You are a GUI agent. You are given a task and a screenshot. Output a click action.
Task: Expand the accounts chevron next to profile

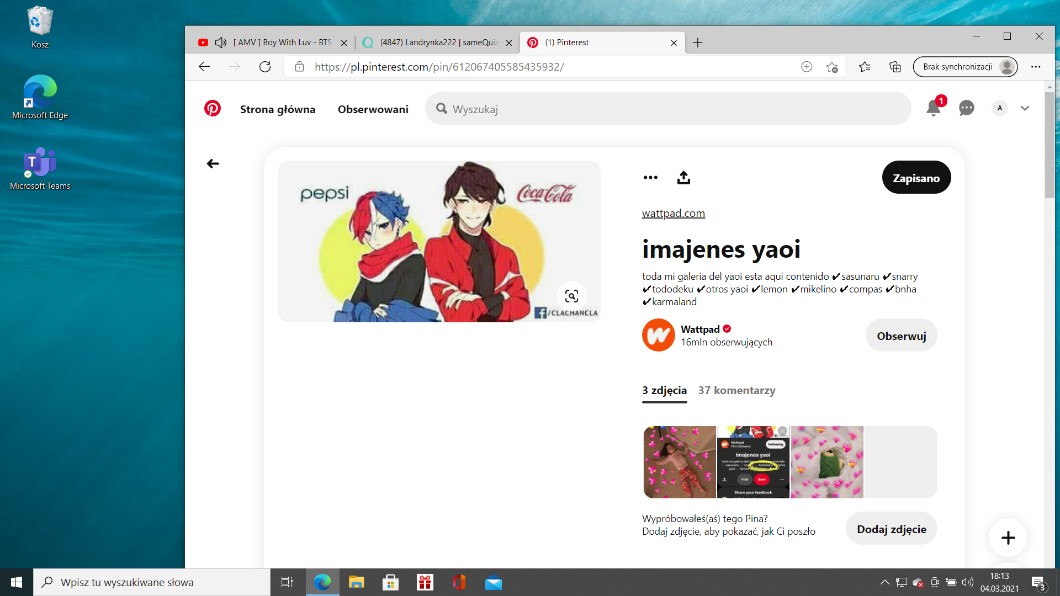point(1024,108)
